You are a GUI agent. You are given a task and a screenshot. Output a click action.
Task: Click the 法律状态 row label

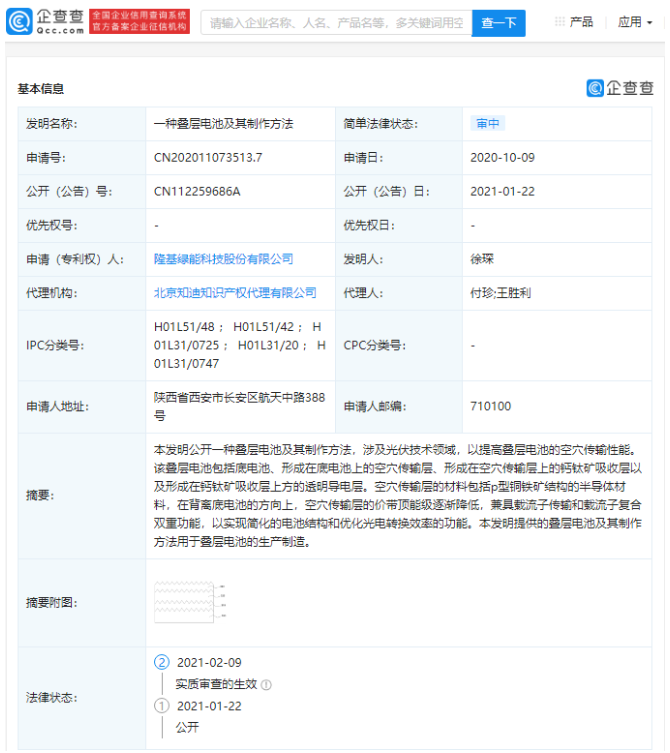point(51,697)
